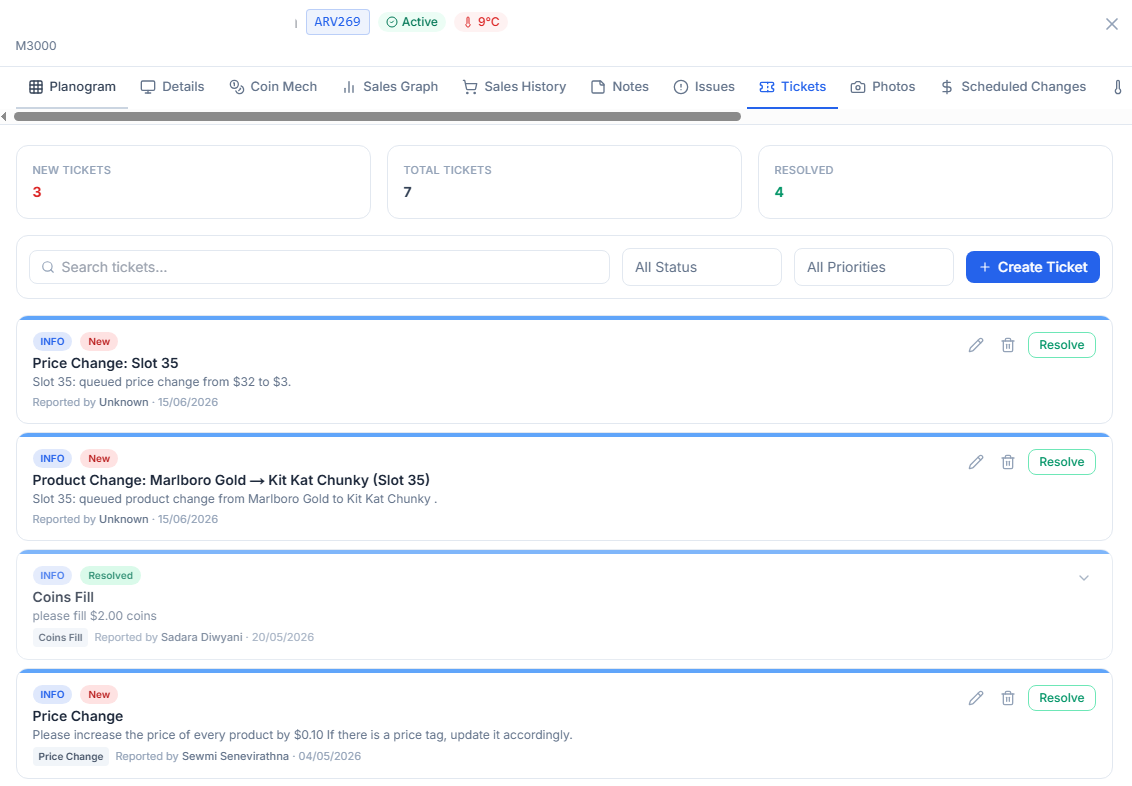1132x786 pixels.
Task: Delete the Price Change: Slot 35 ticket
Action: (x=1008, y=345)
